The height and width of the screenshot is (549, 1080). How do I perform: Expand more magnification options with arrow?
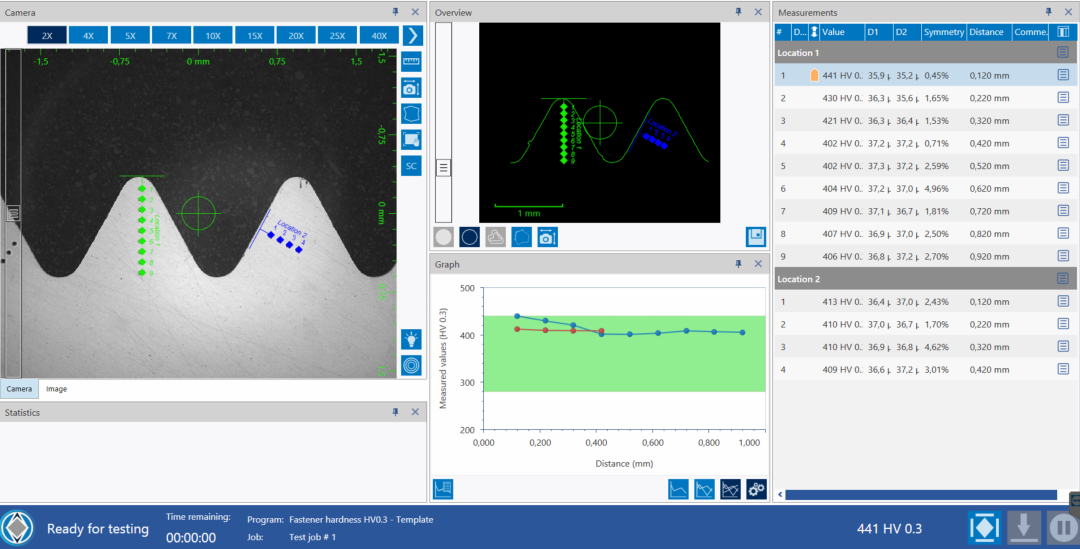pyautogui.click(x=412, y=35)
